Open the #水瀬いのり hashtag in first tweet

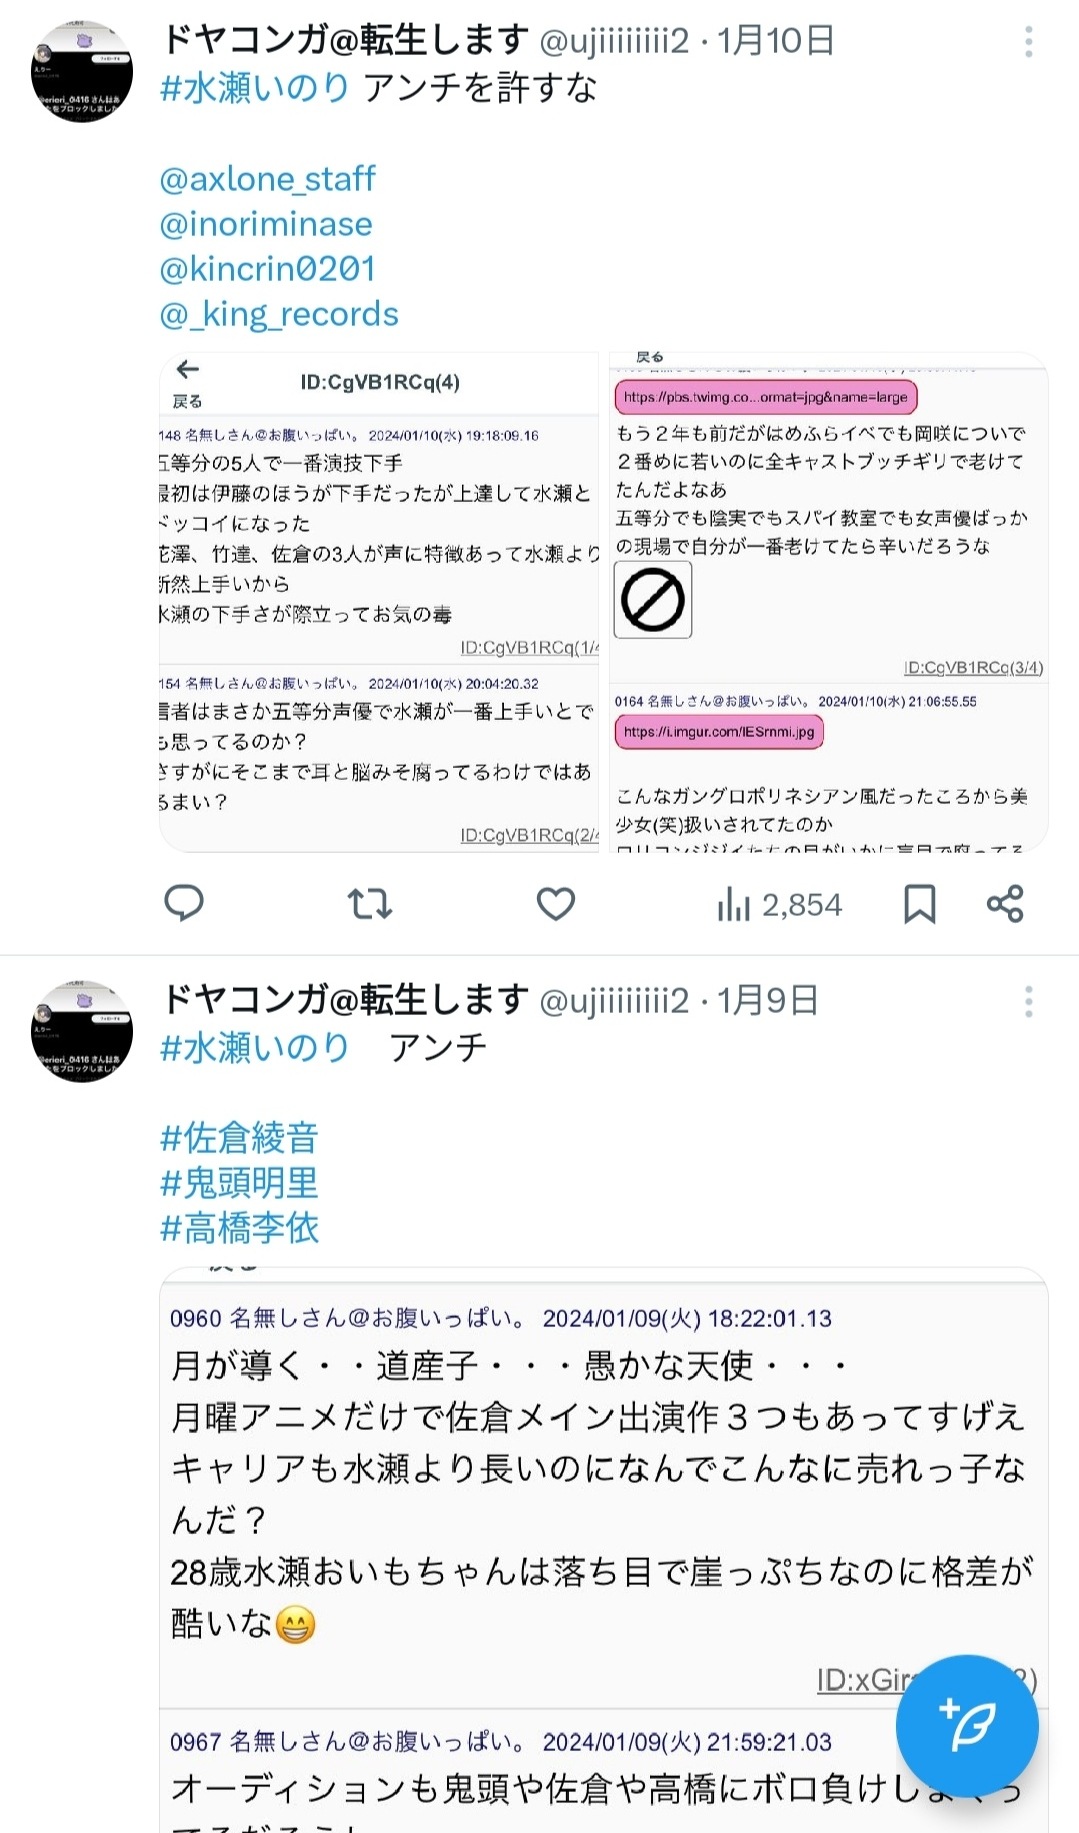(x=255, y=88)
